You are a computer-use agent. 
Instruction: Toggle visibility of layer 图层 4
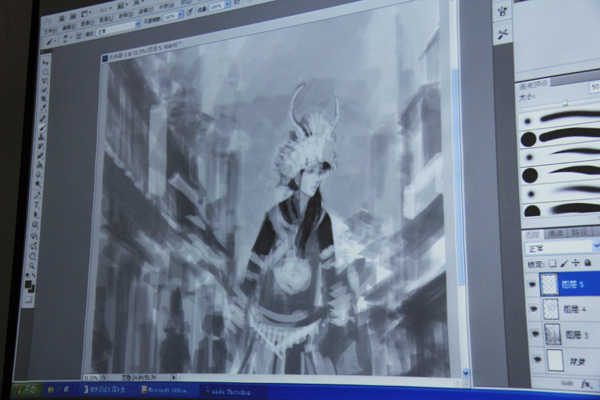pos(533,309)
